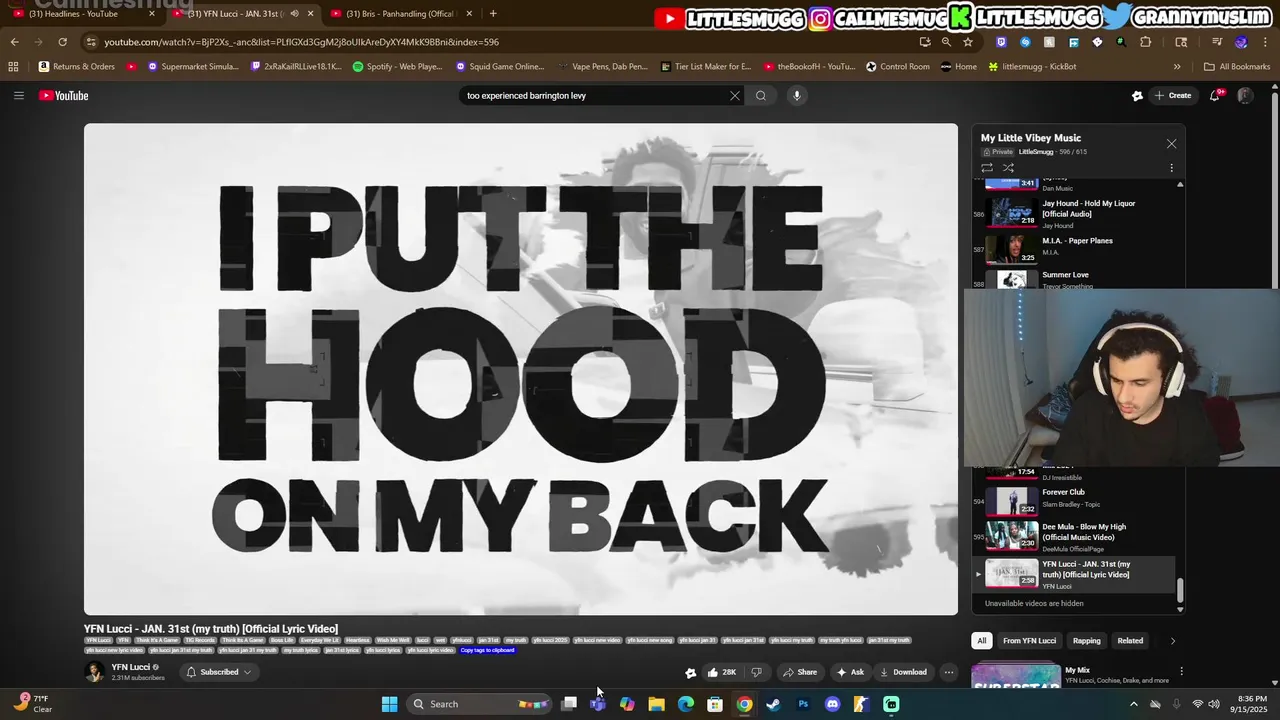Open a new Chrome tab
Viewport: 1280px width, 720px height.
point(493,14)
